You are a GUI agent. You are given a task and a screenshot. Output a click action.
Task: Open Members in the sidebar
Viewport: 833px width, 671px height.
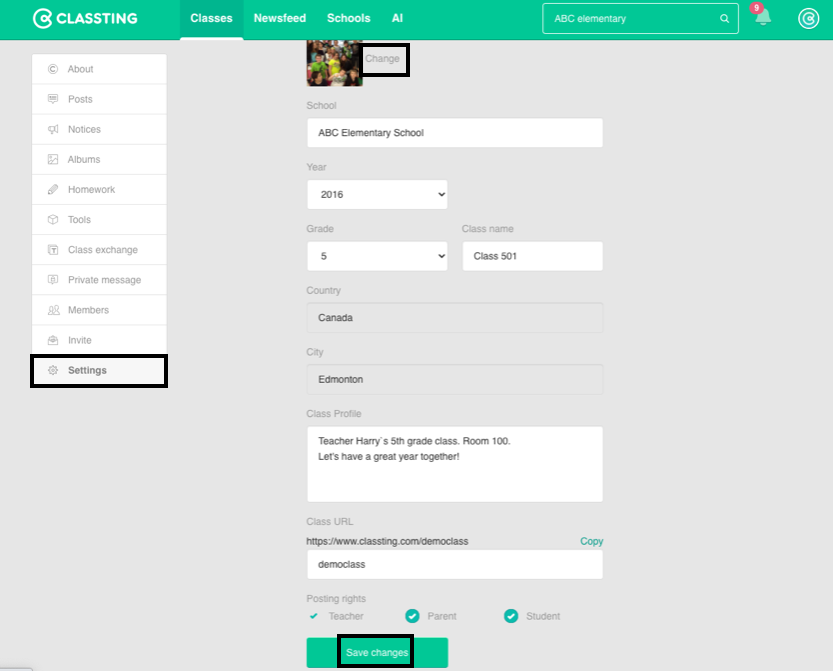[x=99, y=310]
